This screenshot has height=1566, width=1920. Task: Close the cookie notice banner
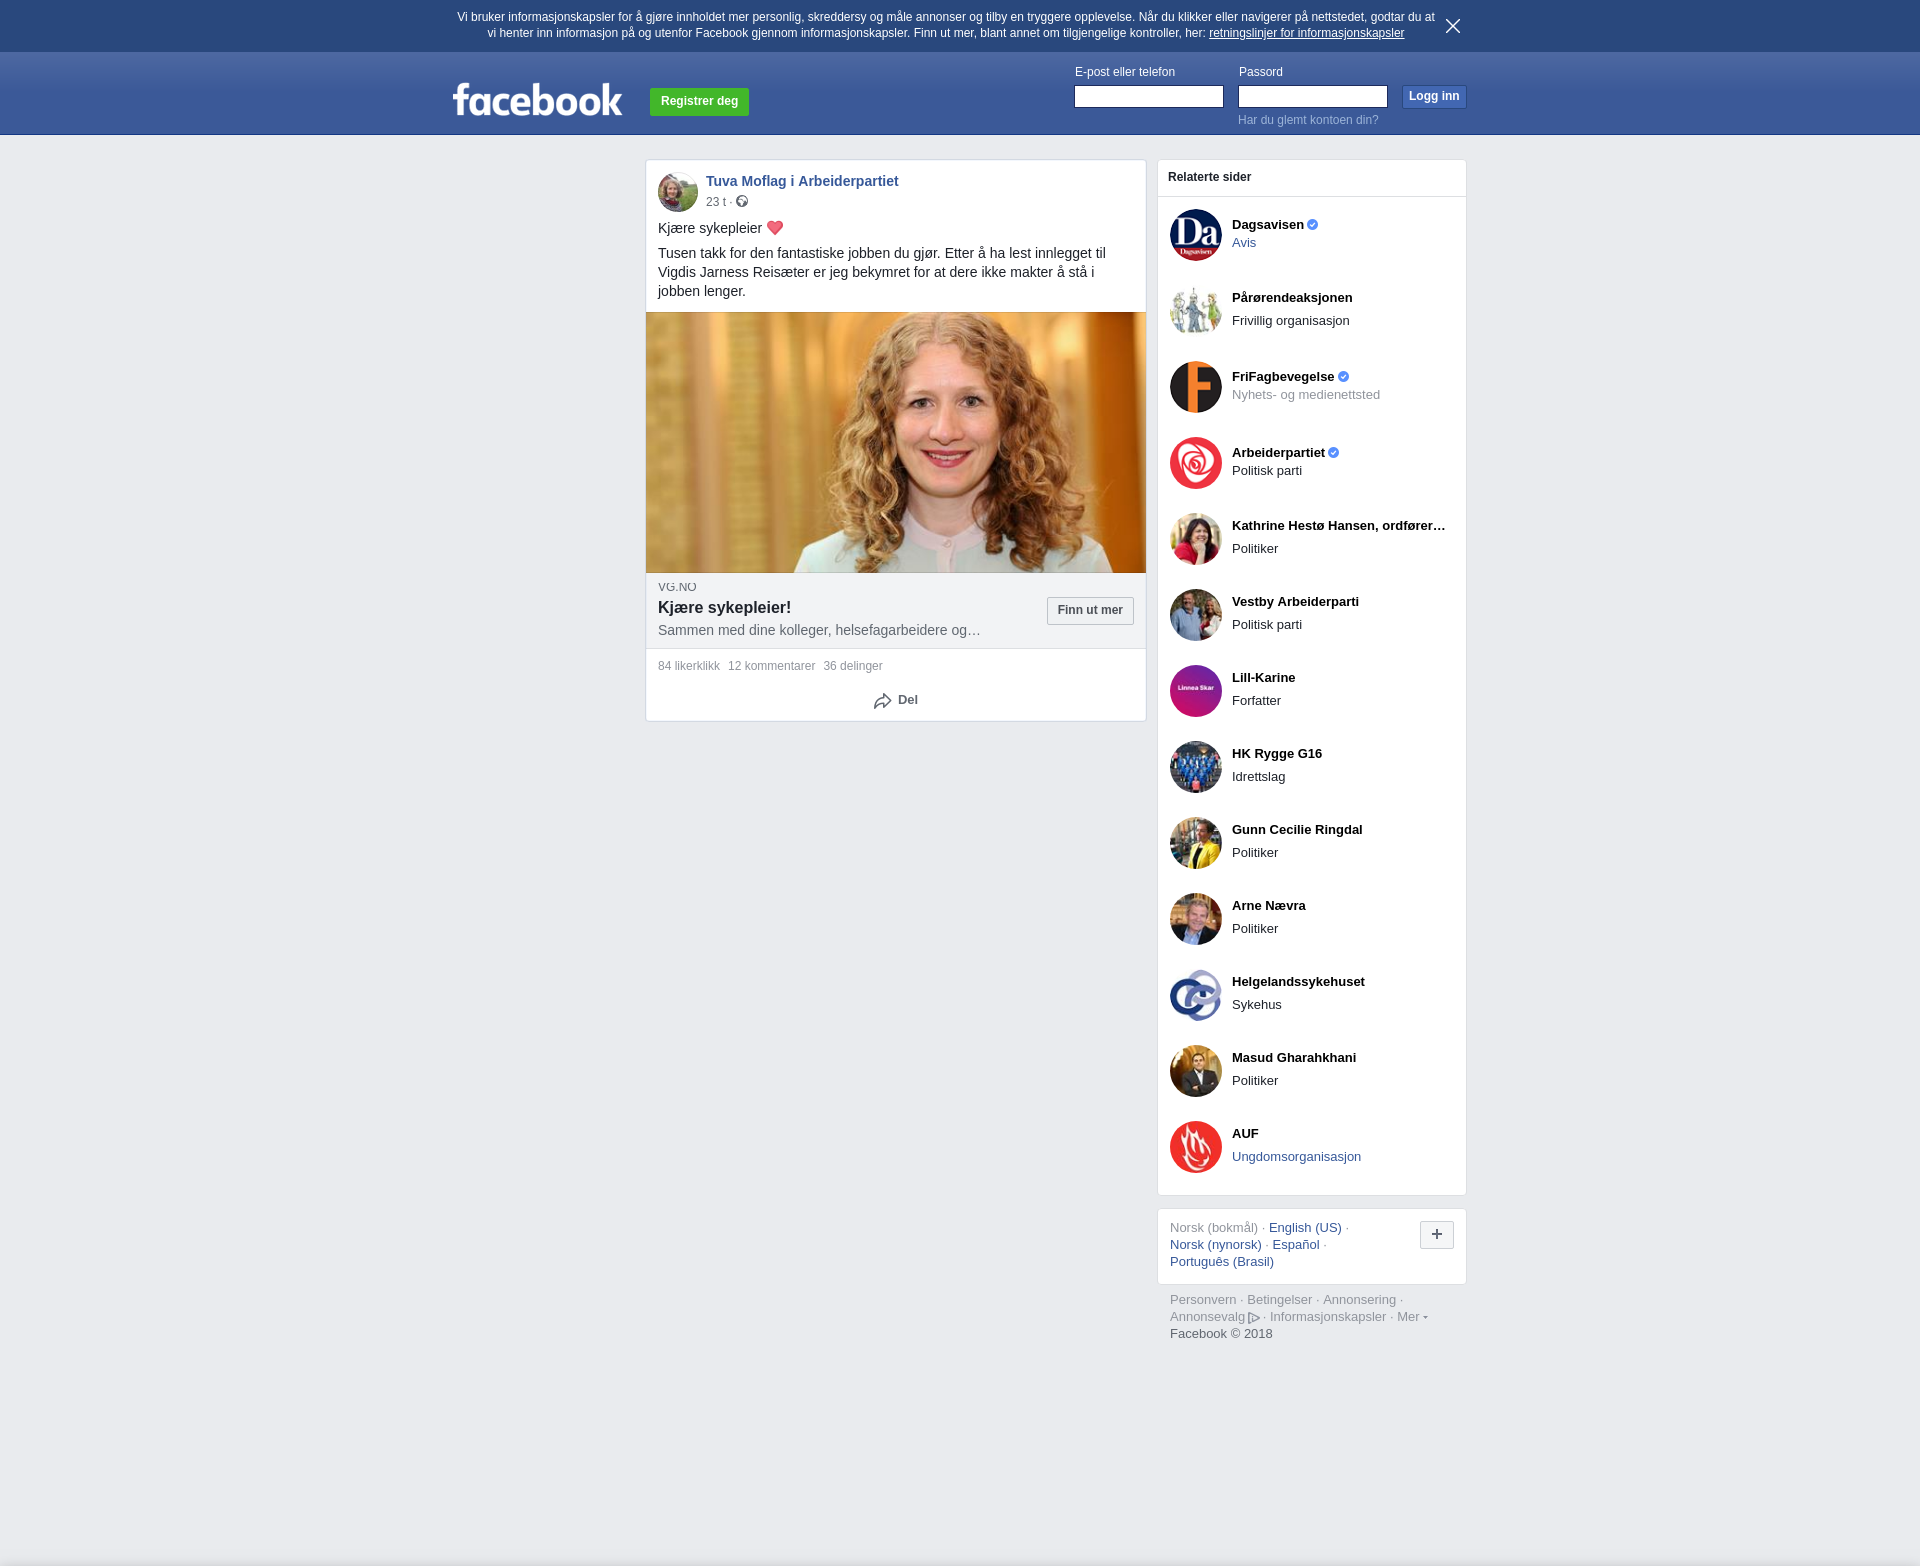pos(1452,26)
